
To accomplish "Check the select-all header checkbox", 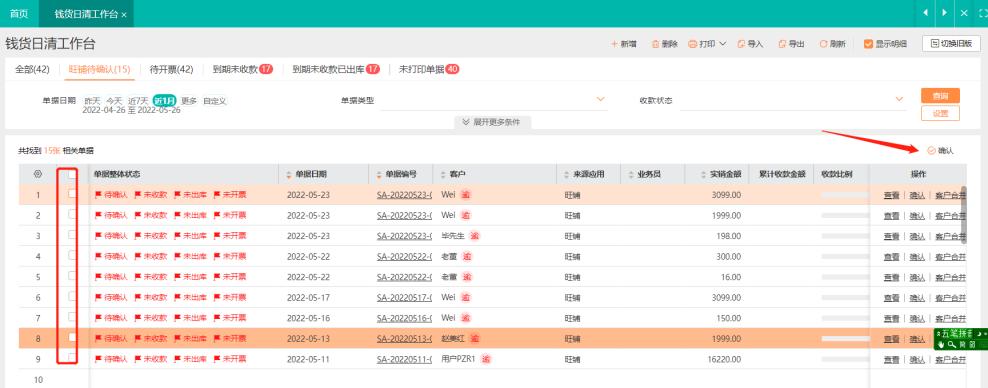I will (x=72, y=174).
